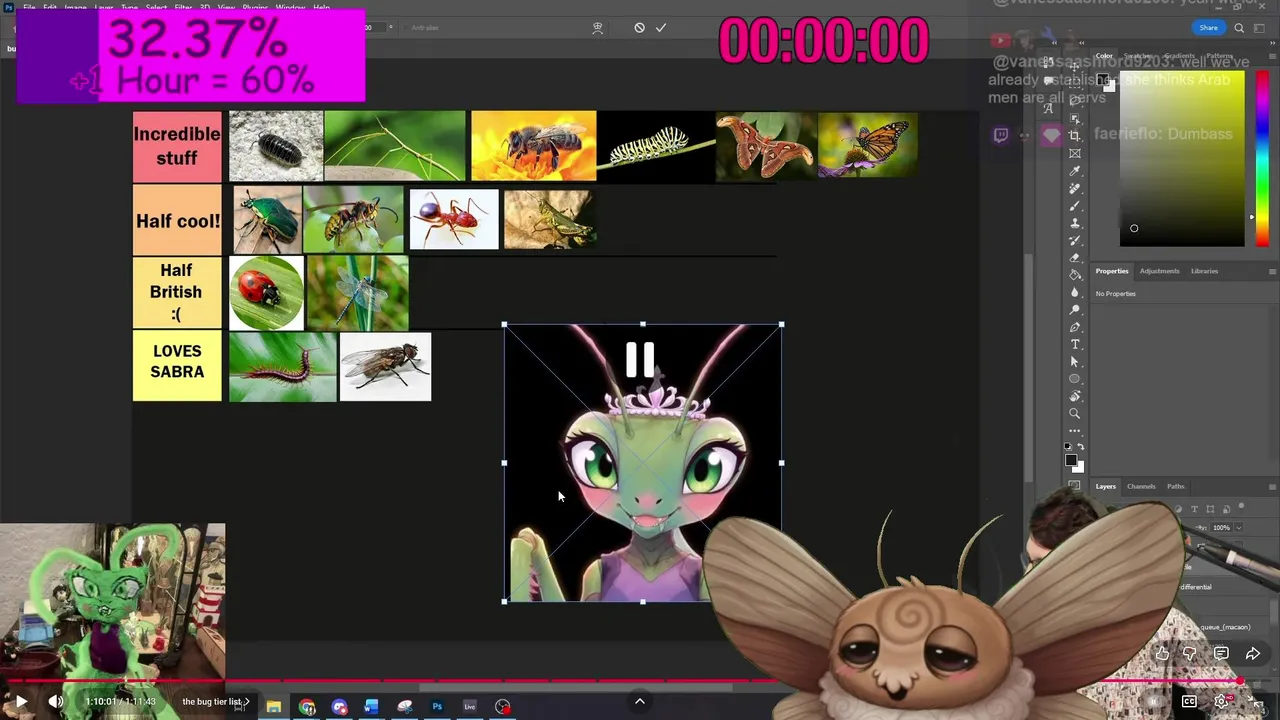Click the video dislike thumbs-down icon
Image resolution: width=1280 pixels, height=720 pixels.
pyautogui.click(x=1190, y=654)
